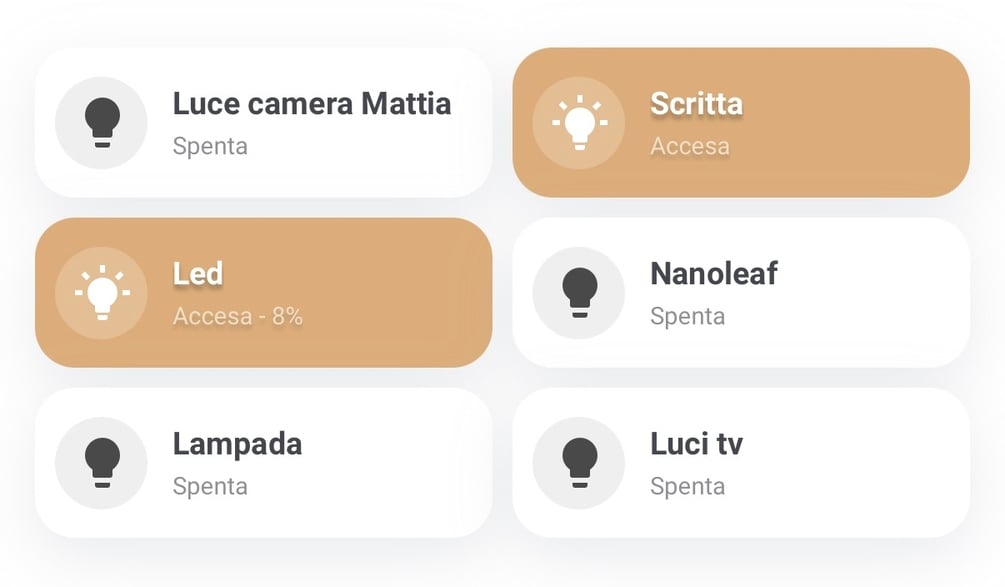Click the "Scritta" title text
The image size is (1005, 587).
696,103
